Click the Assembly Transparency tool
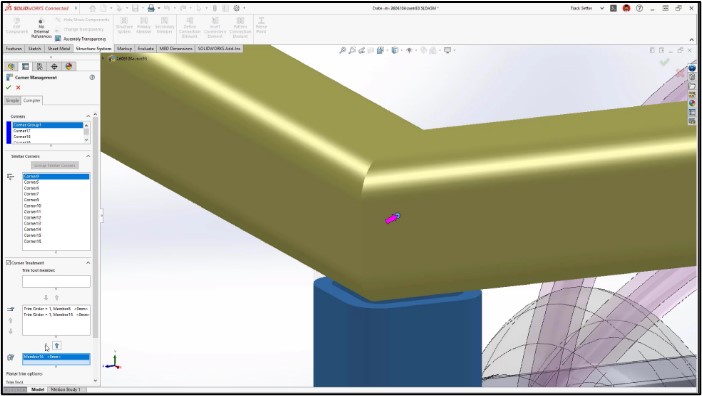 coord(81,39)
